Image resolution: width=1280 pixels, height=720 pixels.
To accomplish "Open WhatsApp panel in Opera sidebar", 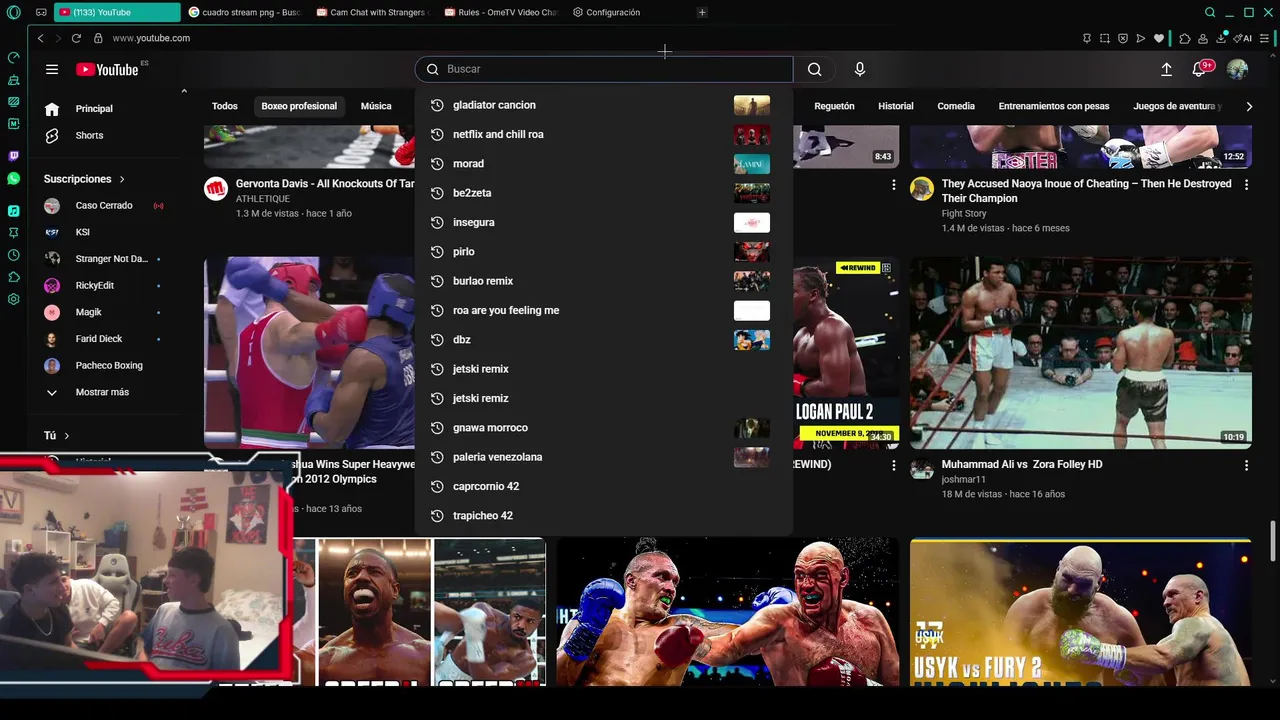I will click(x=13, y=178).
